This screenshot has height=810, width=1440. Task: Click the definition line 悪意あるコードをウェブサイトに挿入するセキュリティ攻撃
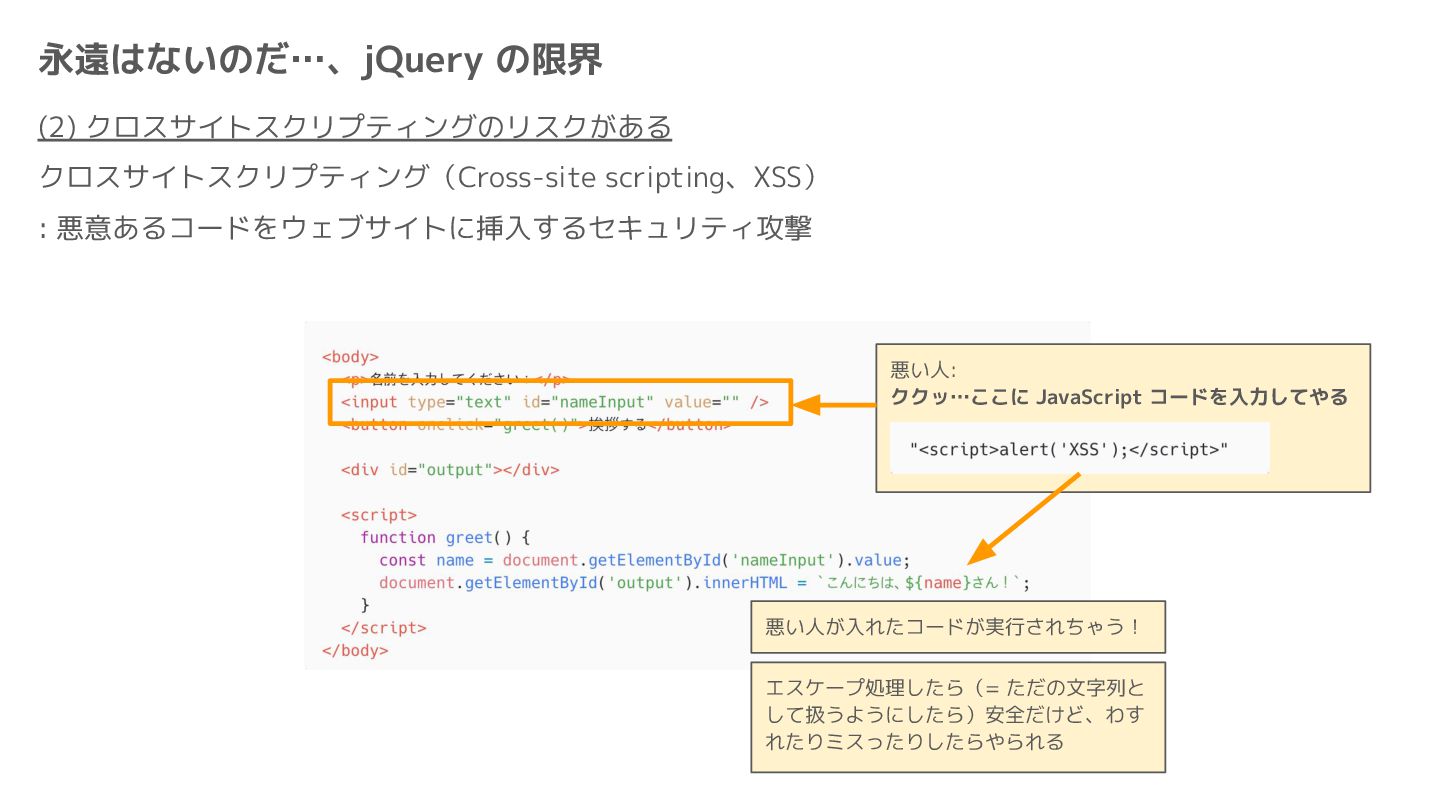[425, 228]
